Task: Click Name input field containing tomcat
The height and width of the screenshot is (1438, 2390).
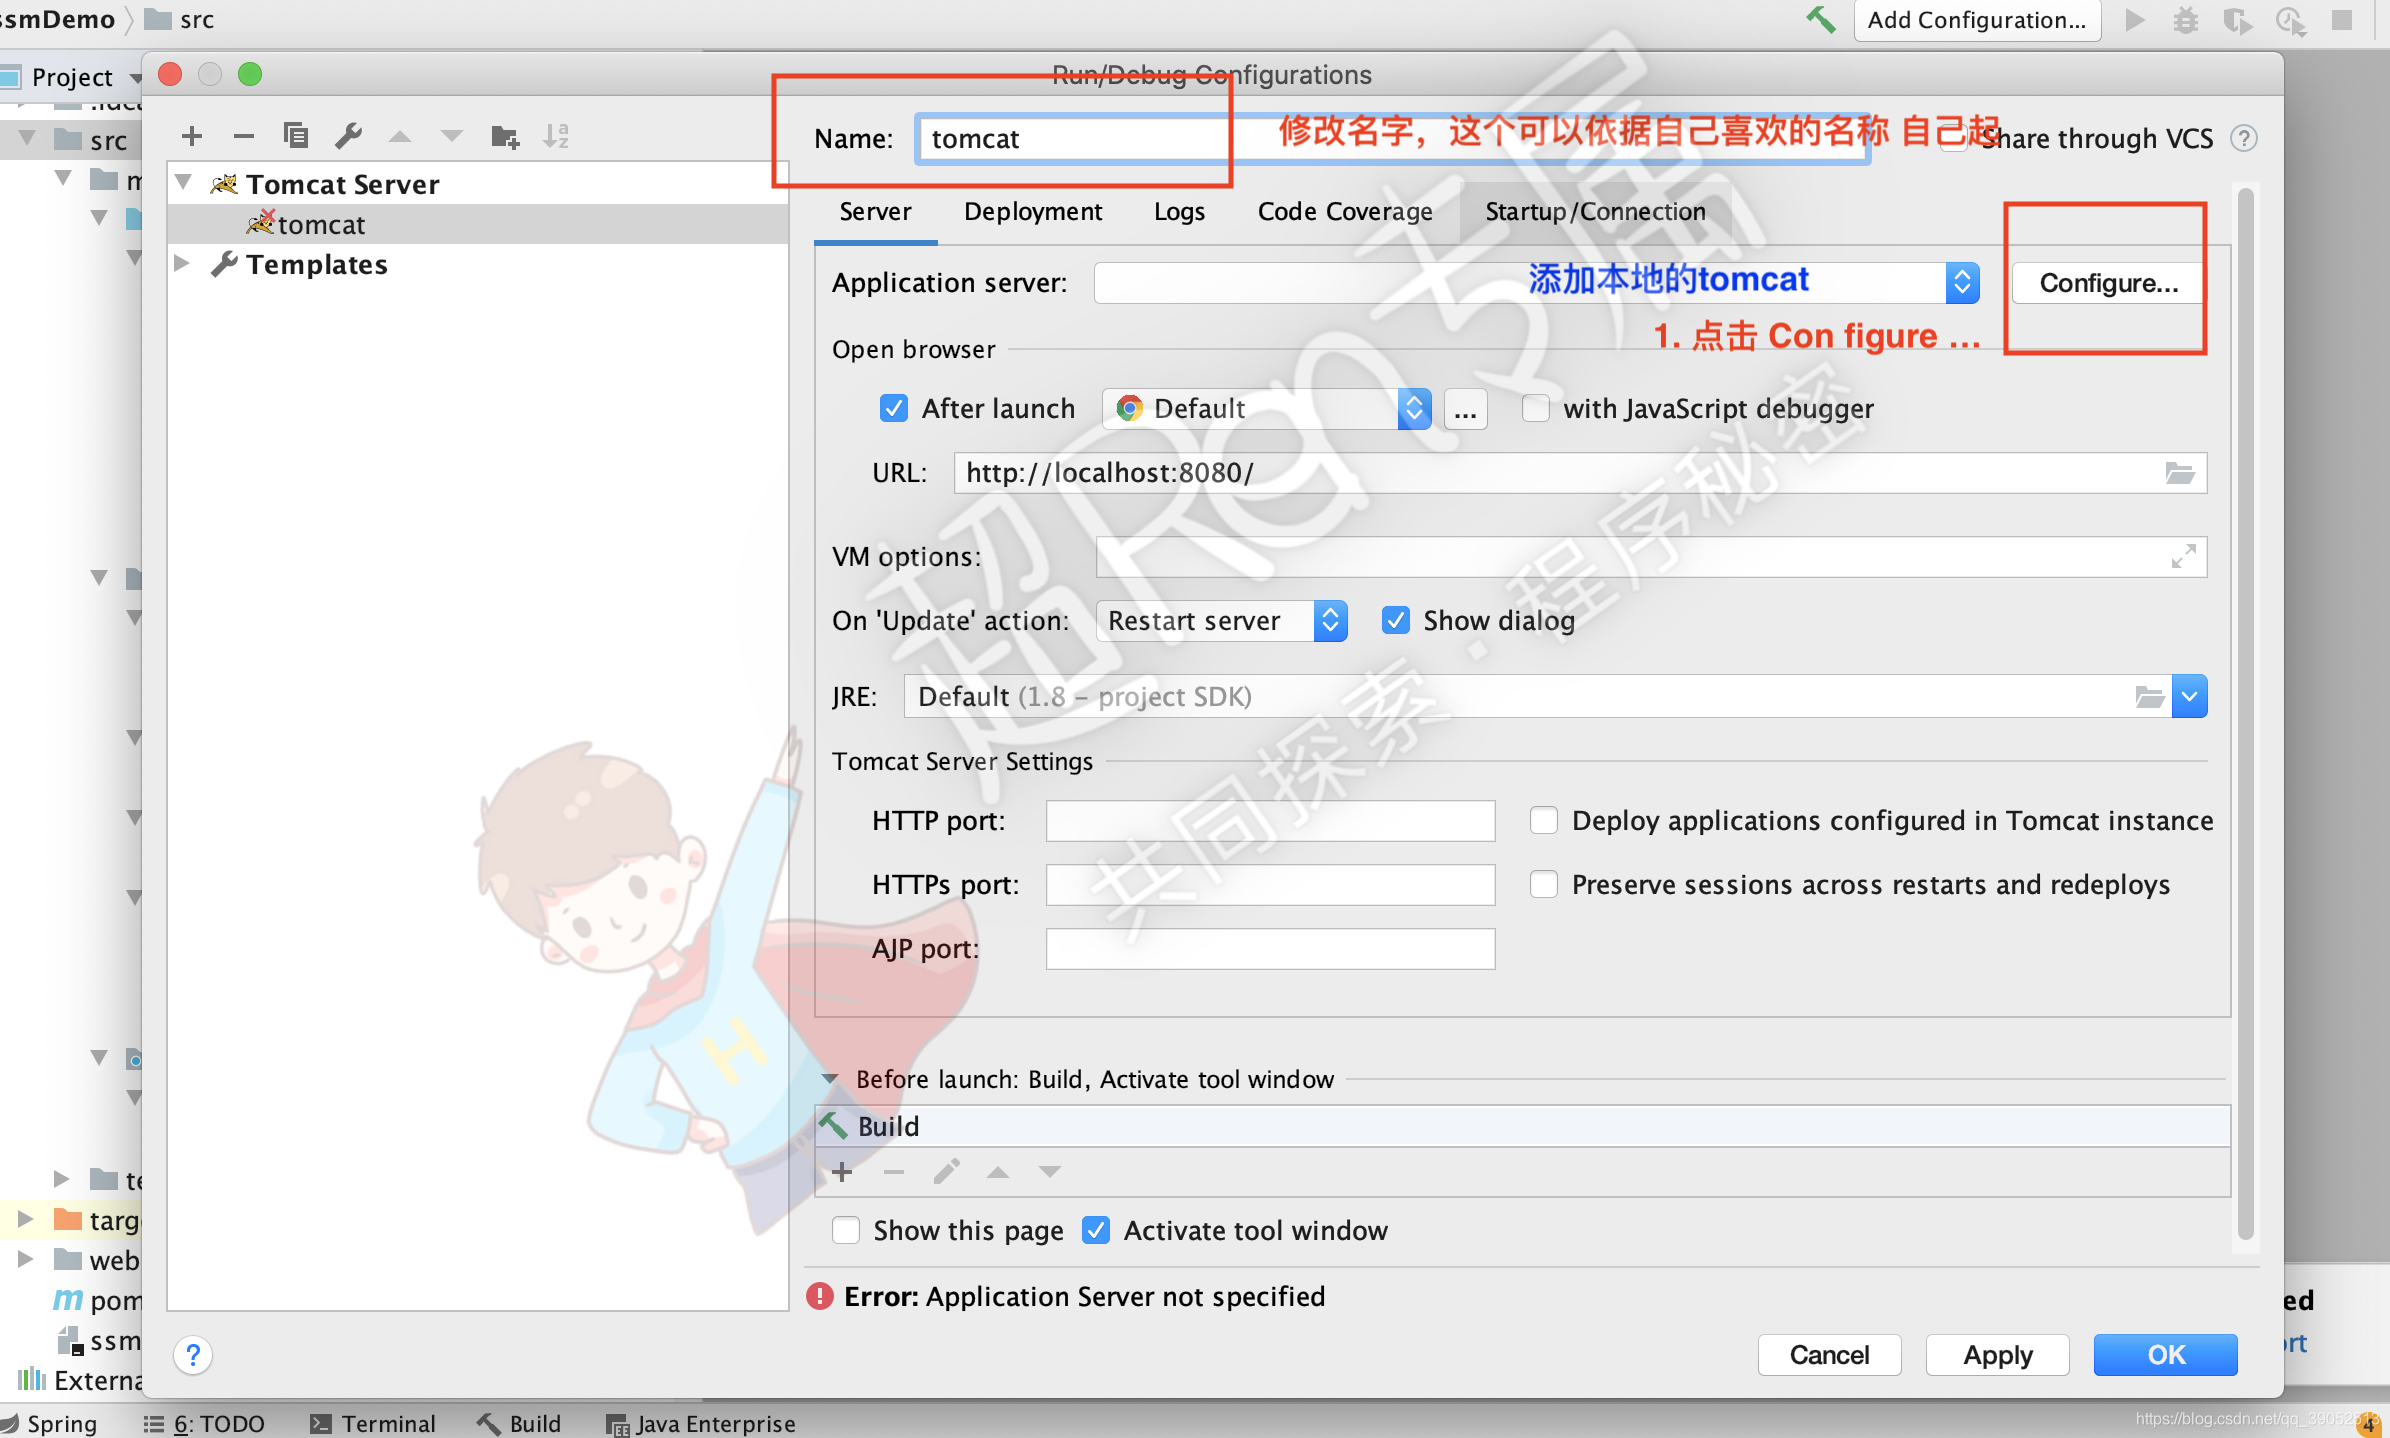Action: (x=1394, y=138)
